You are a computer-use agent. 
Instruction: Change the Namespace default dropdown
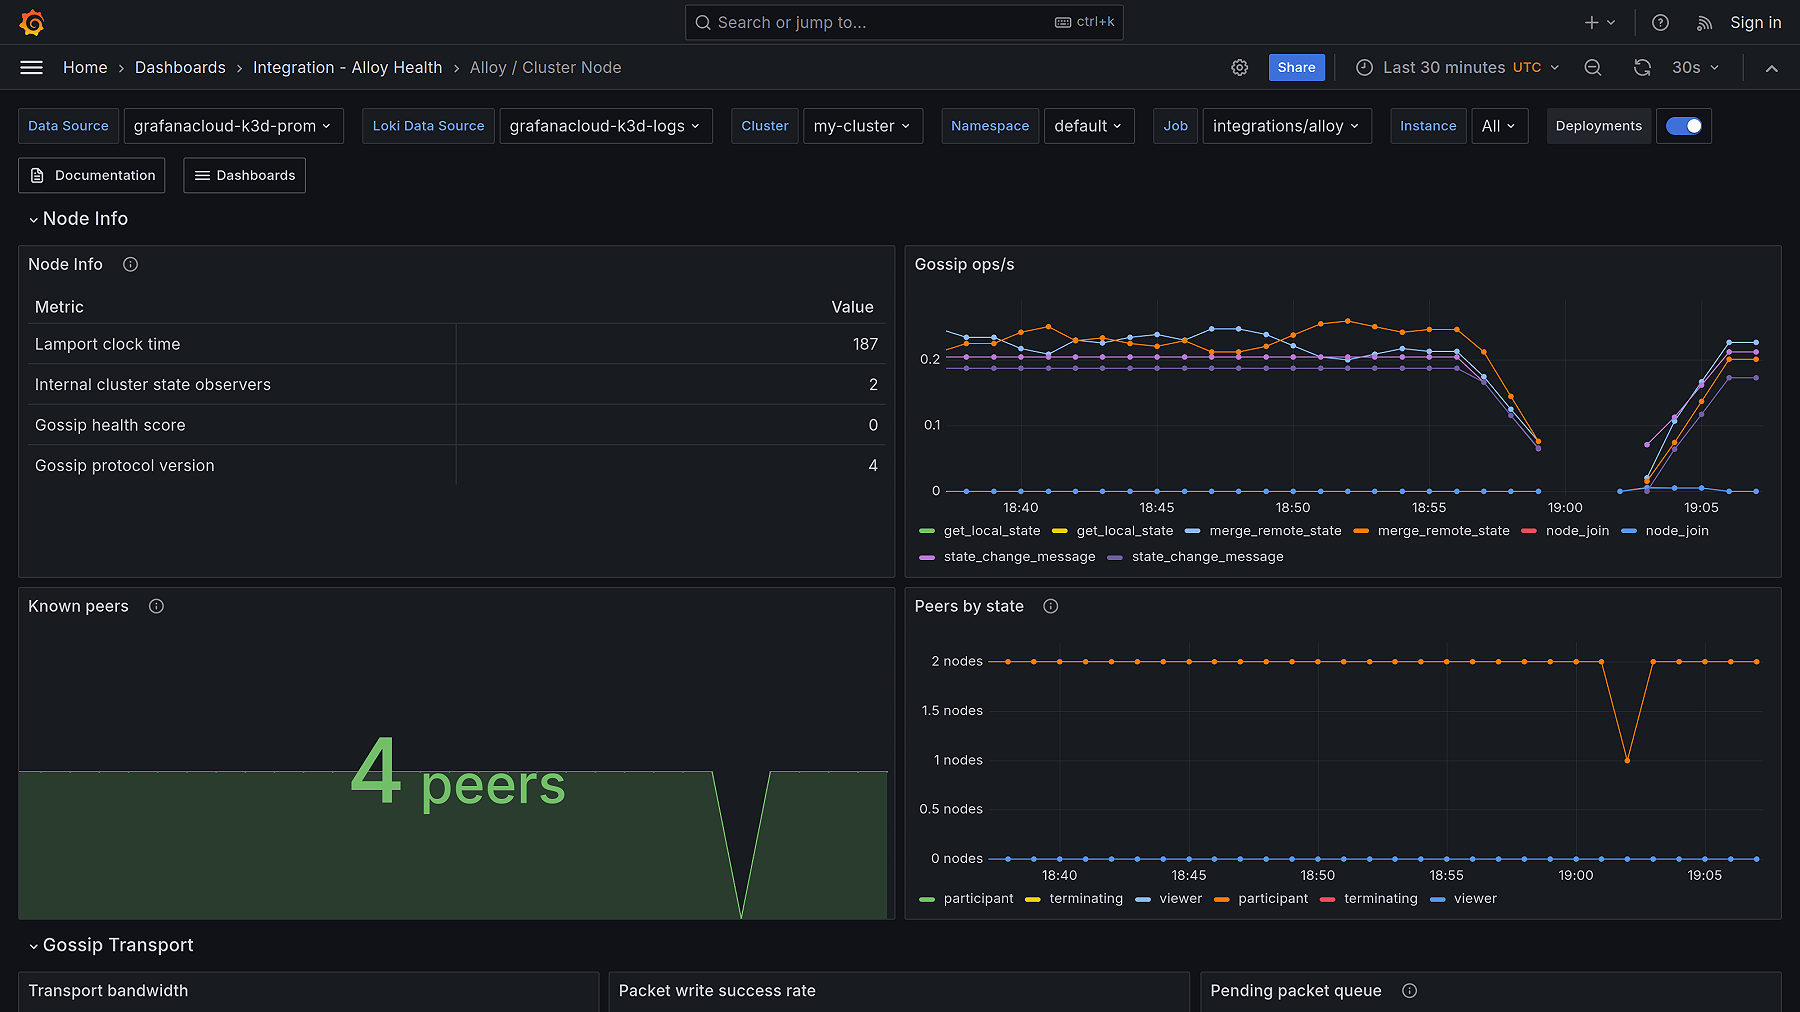click(1089, 125)
